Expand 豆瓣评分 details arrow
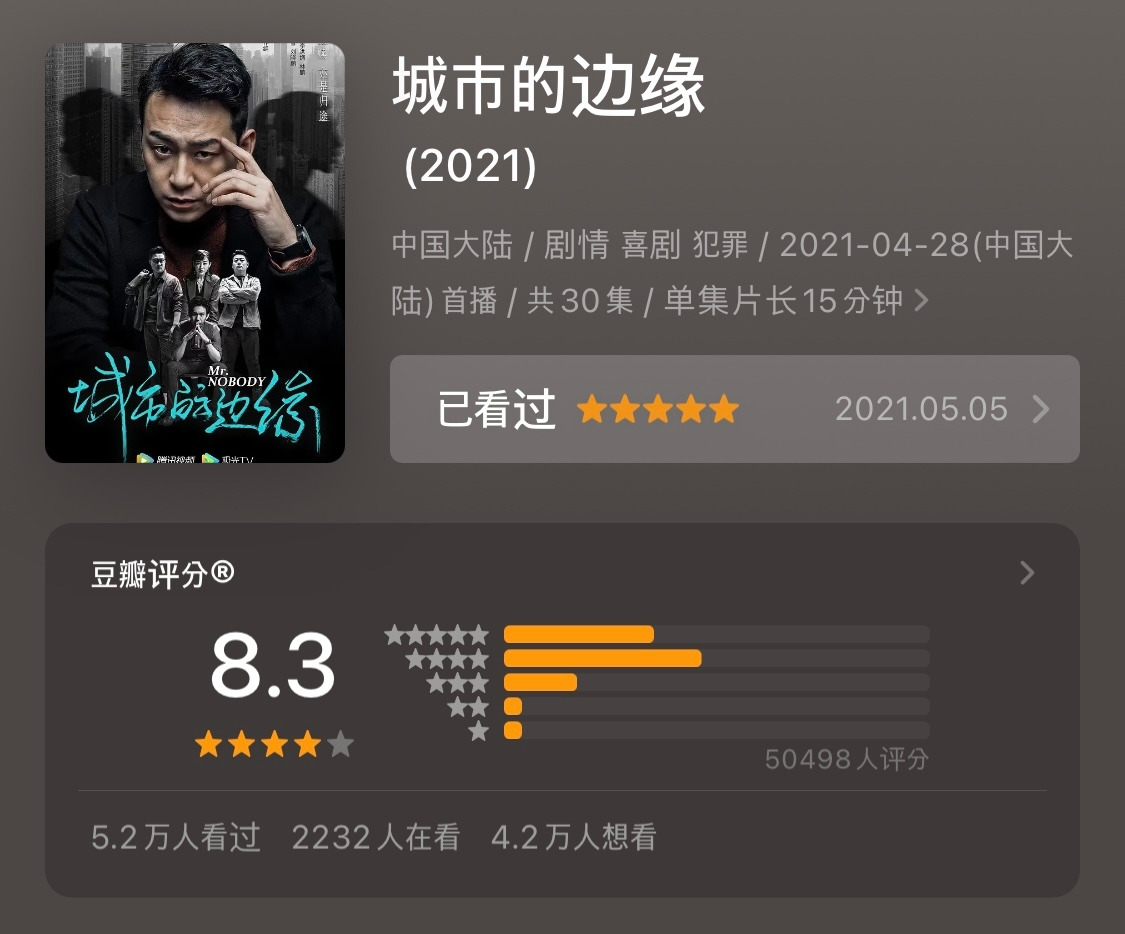This screenshot has height=934, width=1125. [1027, 573]
